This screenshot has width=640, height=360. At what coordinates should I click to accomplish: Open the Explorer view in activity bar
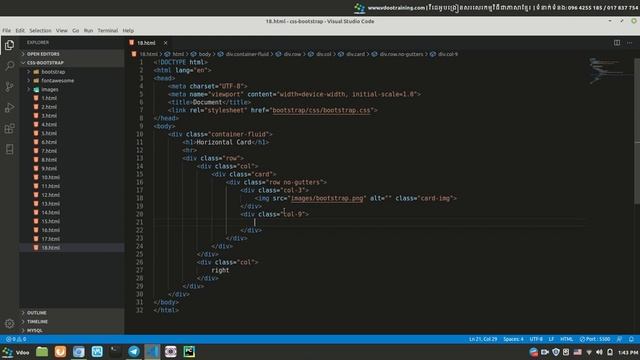[x=9, y=45]
